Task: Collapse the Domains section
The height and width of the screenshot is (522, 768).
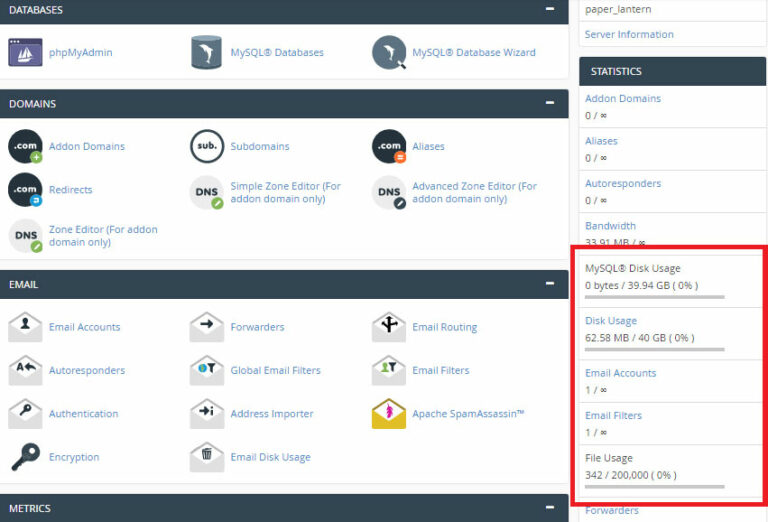Action: 549,103
